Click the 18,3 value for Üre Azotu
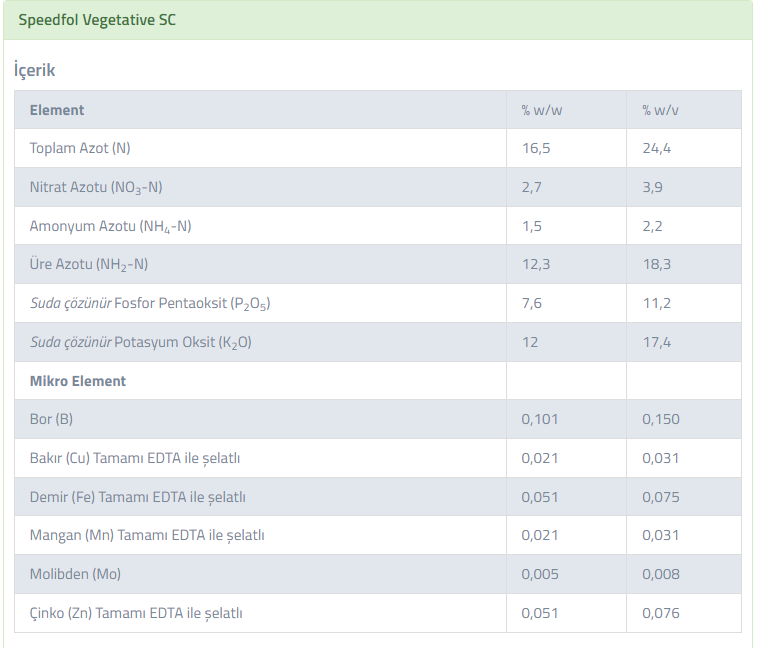The height and width of the screenshot is (648, 758). tap(656, 264)
